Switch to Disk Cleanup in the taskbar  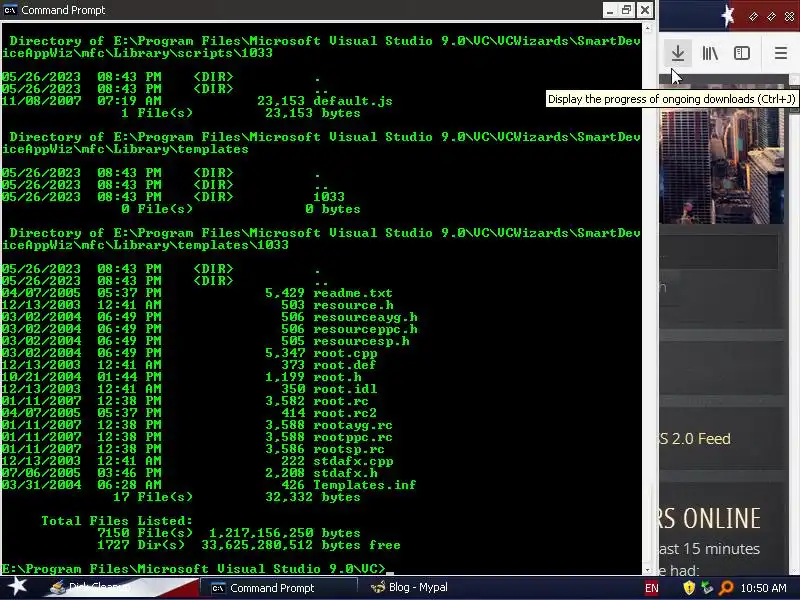point(99,588)
